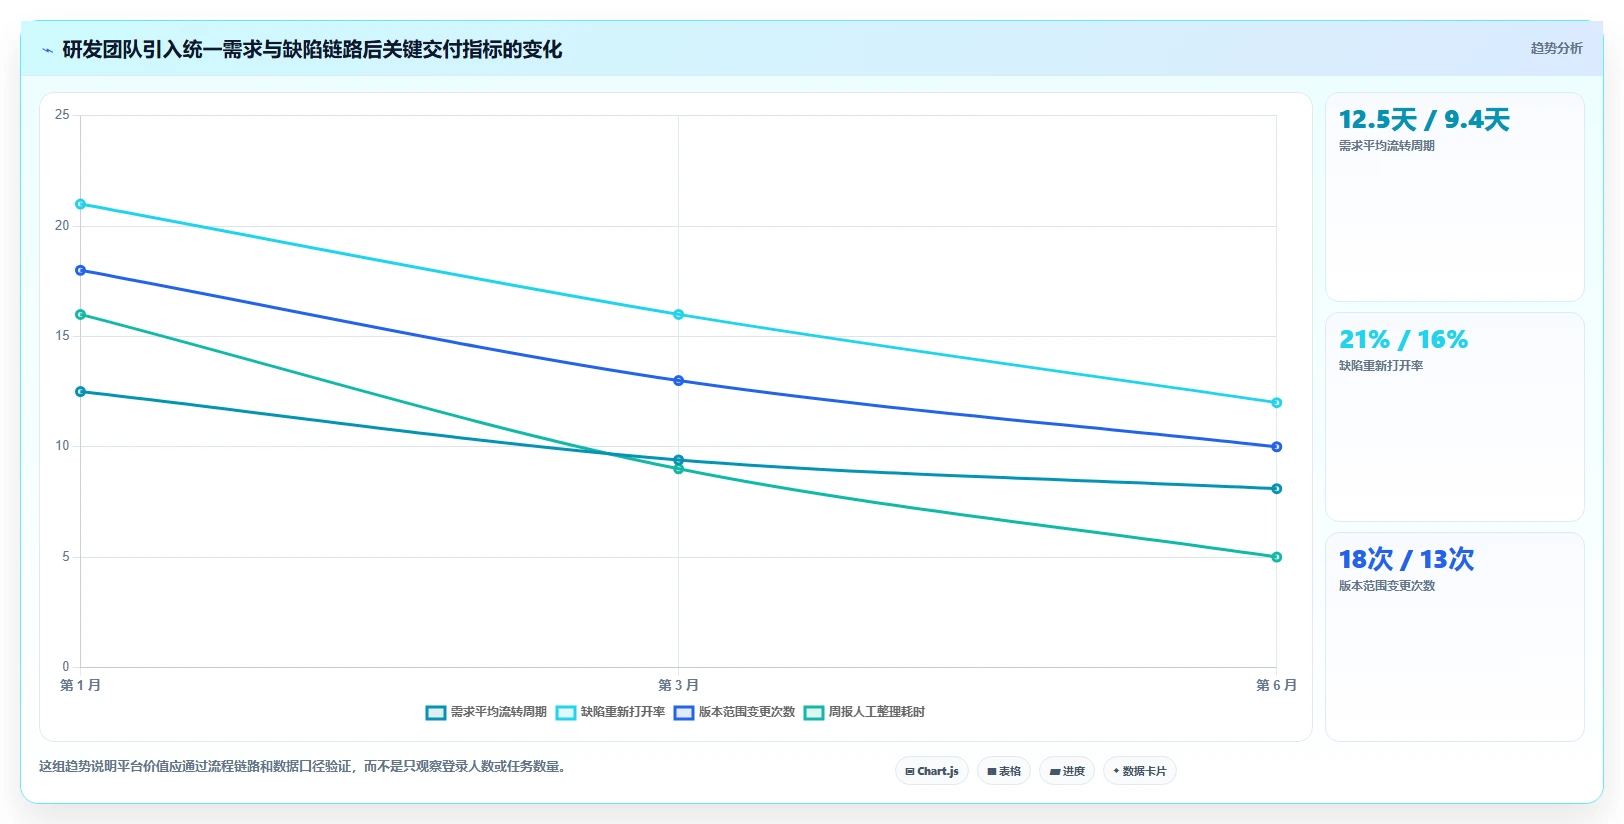Click the 18次 / 13次 value
Screen dimensions: 1624x824
(x=1406, y=560)
